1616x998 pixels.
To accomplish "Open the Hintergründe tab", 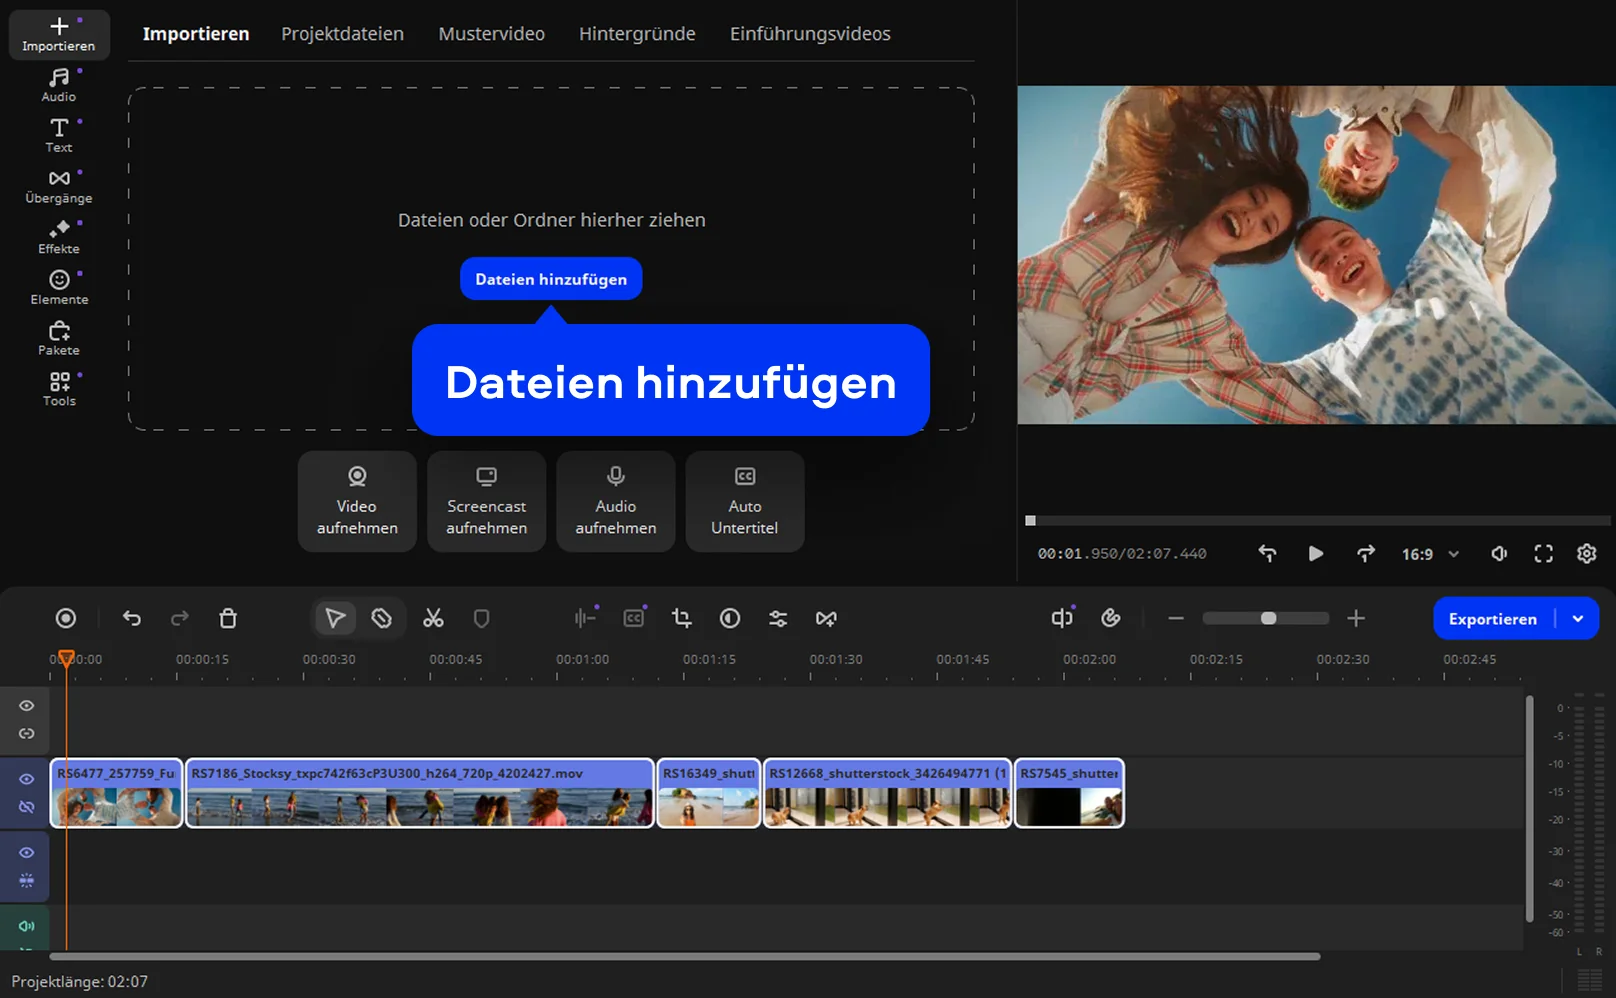I will (x=637, y=34).
